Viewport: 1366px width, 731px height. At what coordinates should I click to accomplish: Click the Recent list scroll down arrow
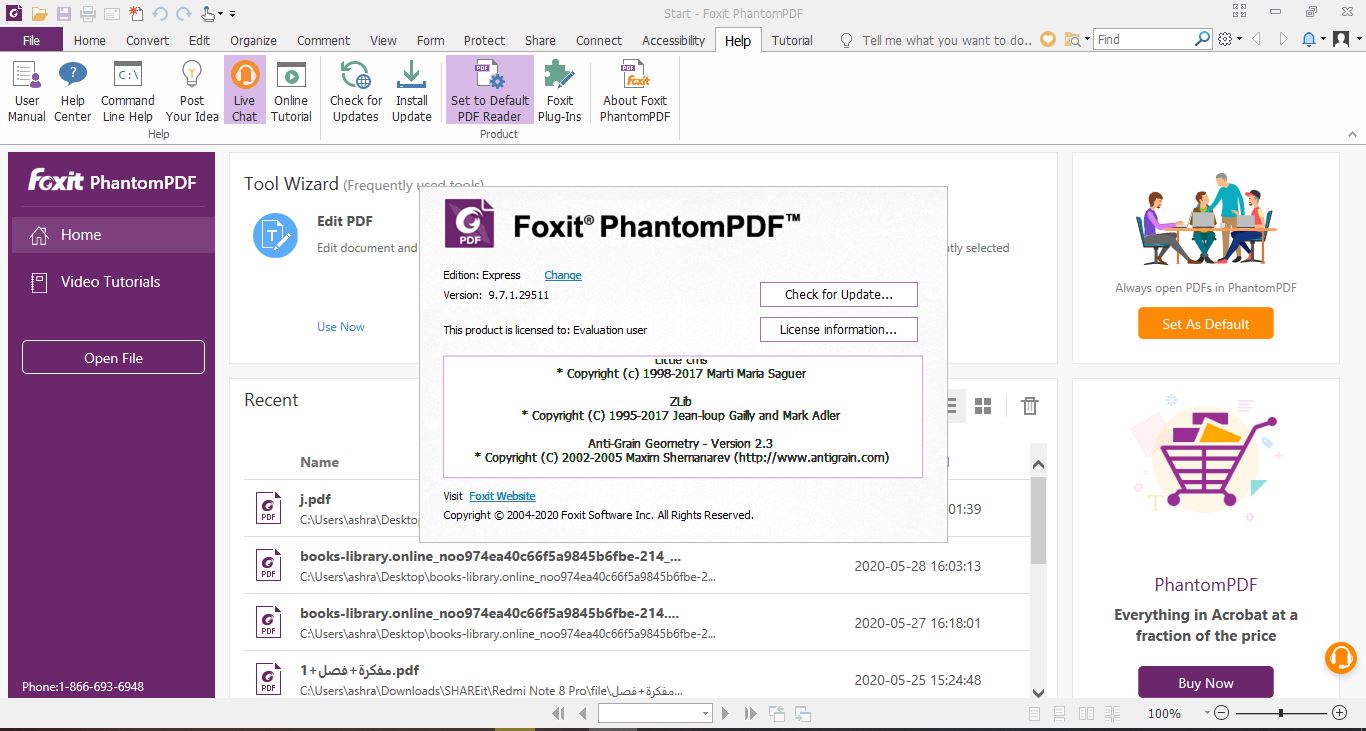(x=1038, y=692)
